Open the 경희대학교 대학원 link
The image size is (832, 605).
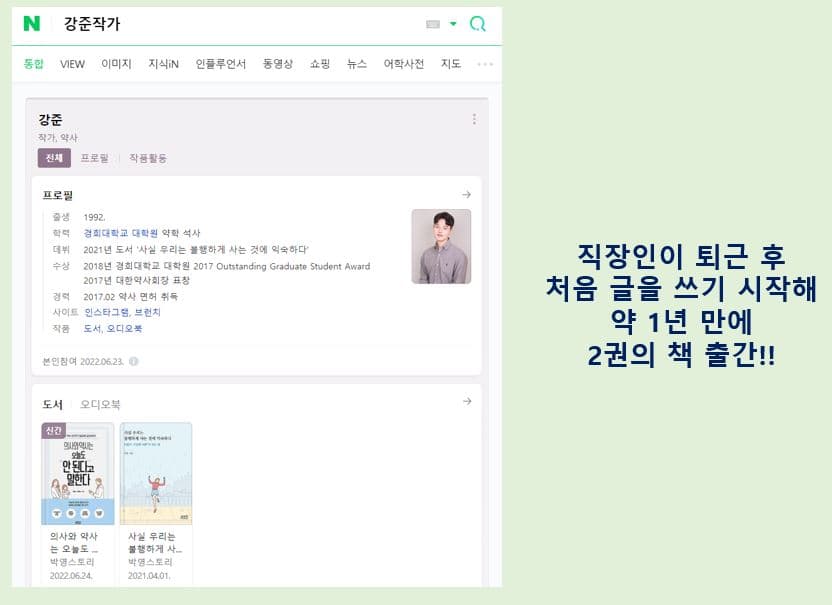coord(120,233)
